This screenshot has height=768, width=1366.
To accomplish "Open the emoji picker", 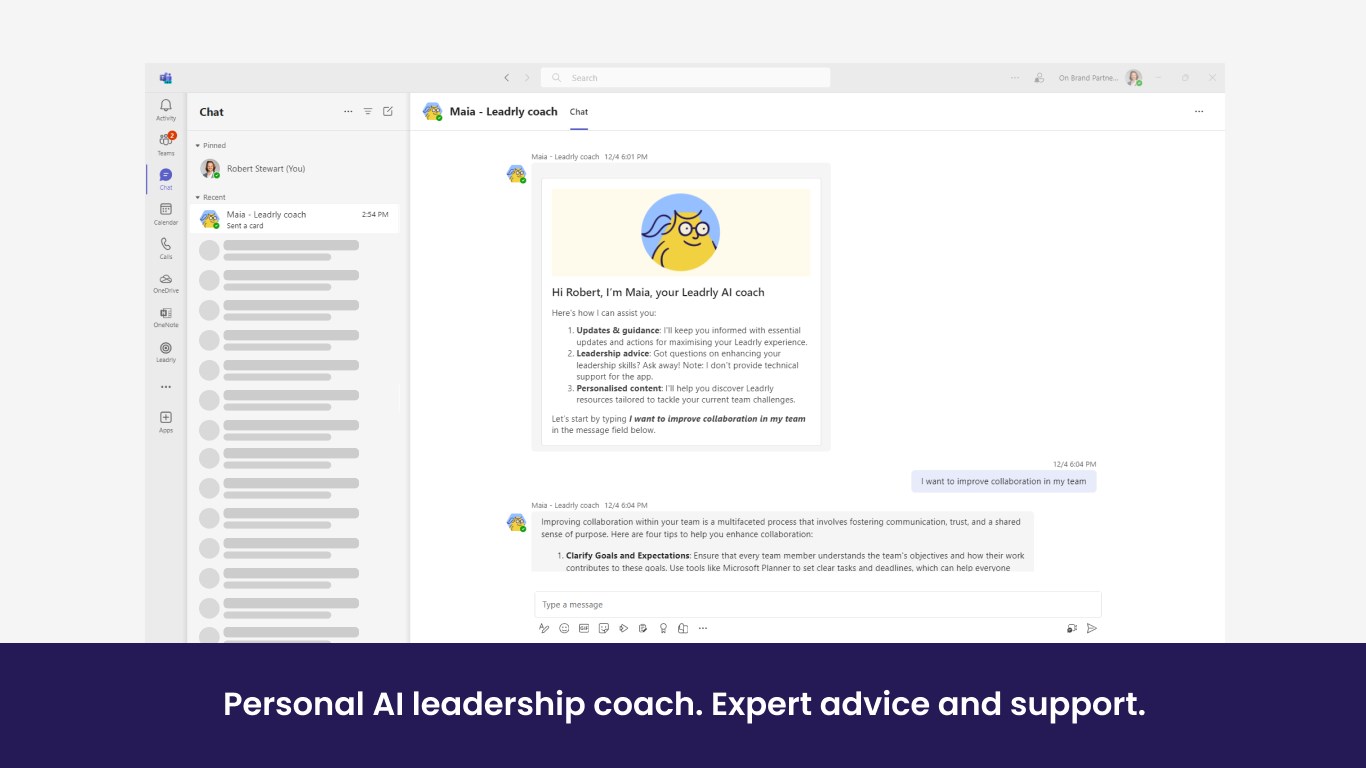I will click(564, 628).
